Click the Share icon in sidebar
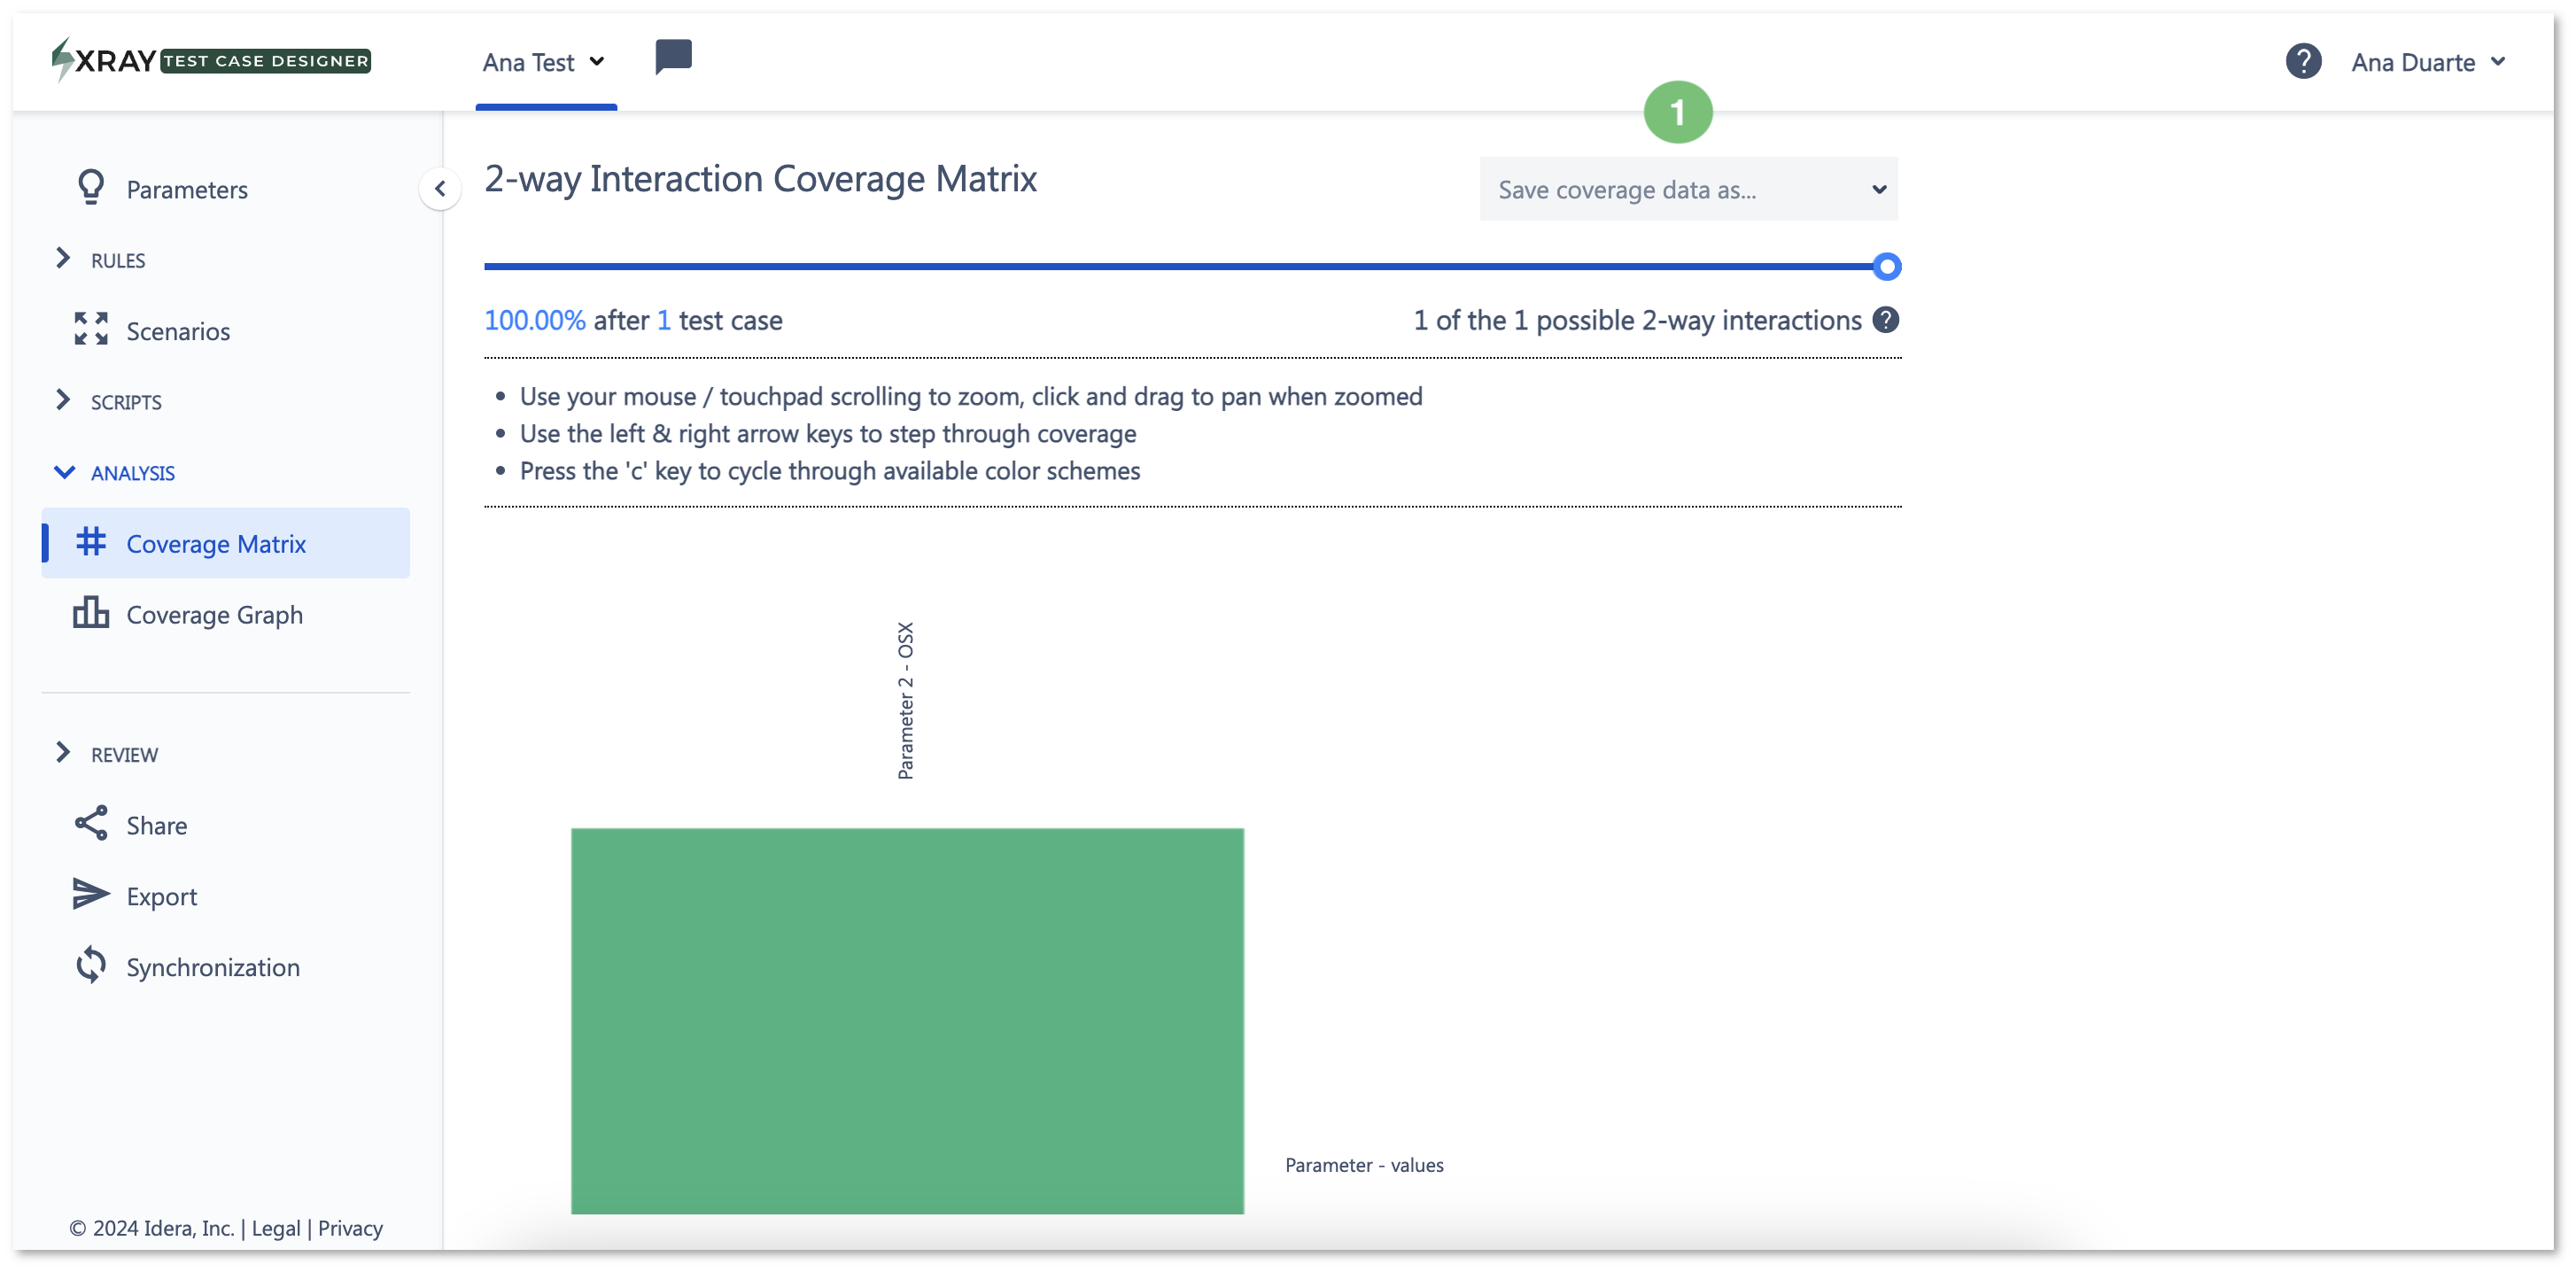 [x=91, y=824]
